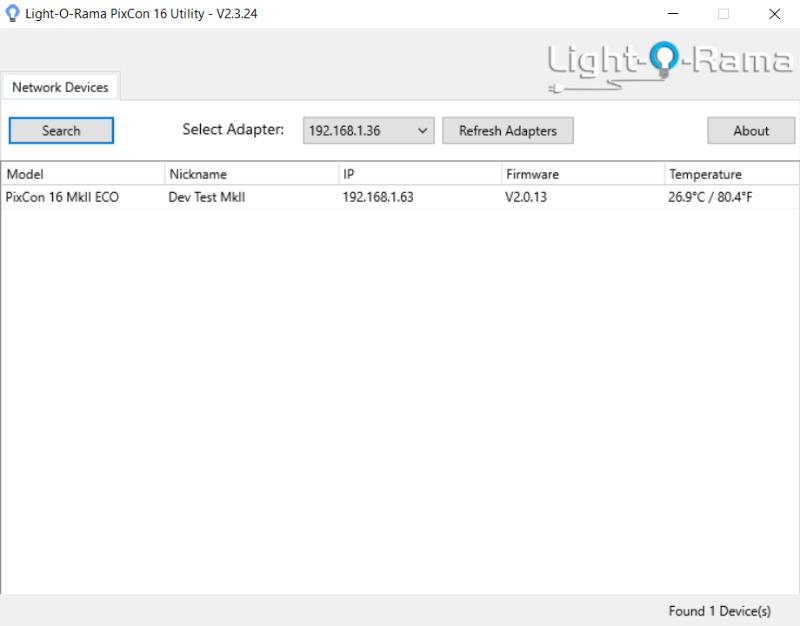Image resolution: width=800 pixels, height=626 pixels.
Task: Click the 26.9°C / 80.4°F temperature cell
Action: coord(710,197)
